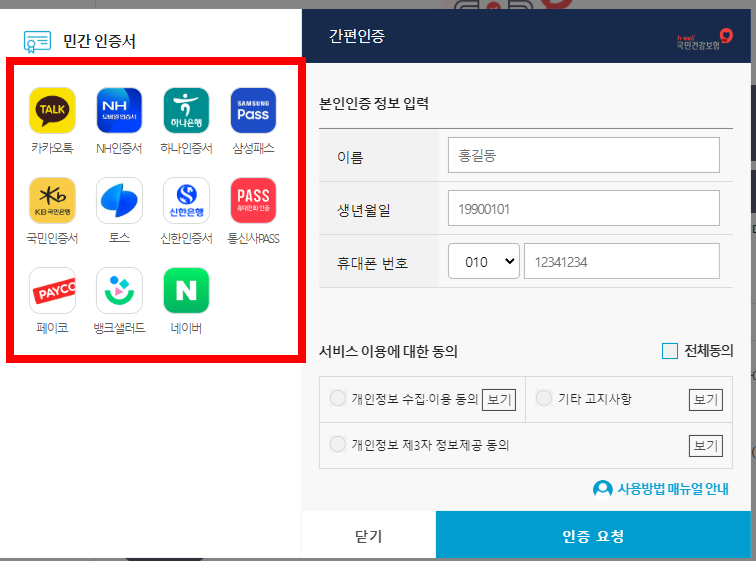Click the manual guide person icon
The height and width of the screenshot is (561, 756).
coord(602,489)
